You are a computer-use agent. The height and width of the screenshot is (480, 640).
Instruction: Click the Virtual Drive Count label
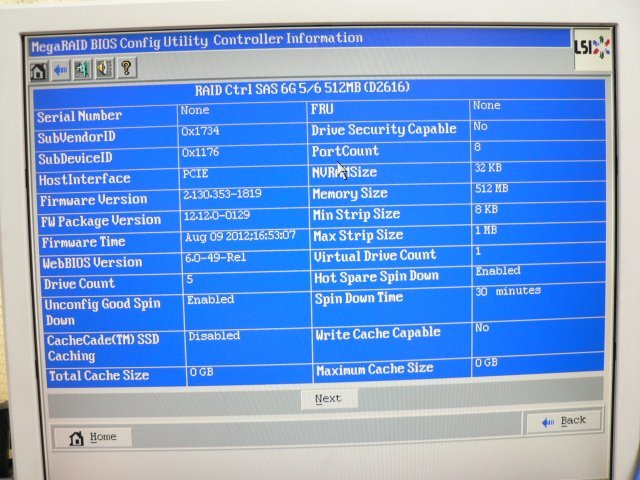(x=375, y=256)
